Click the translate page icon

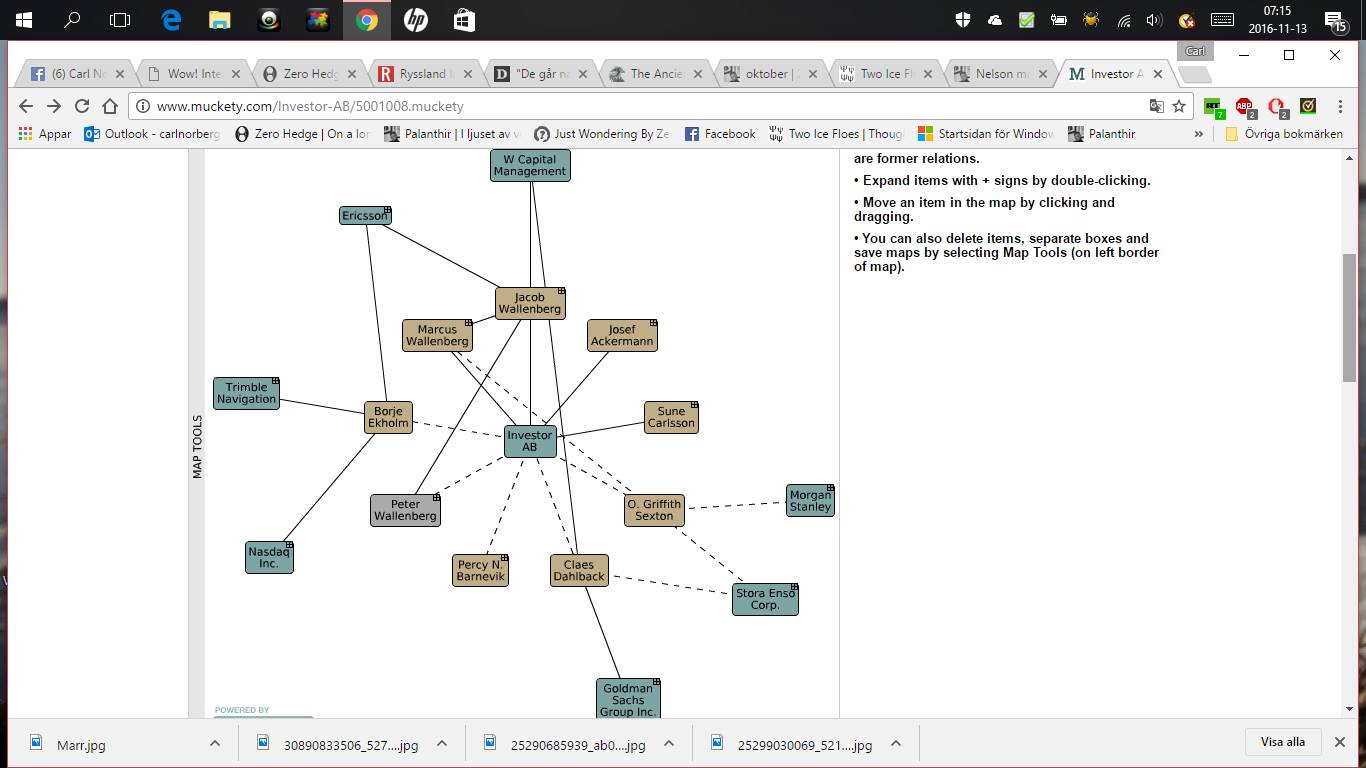coord(1157,106)
